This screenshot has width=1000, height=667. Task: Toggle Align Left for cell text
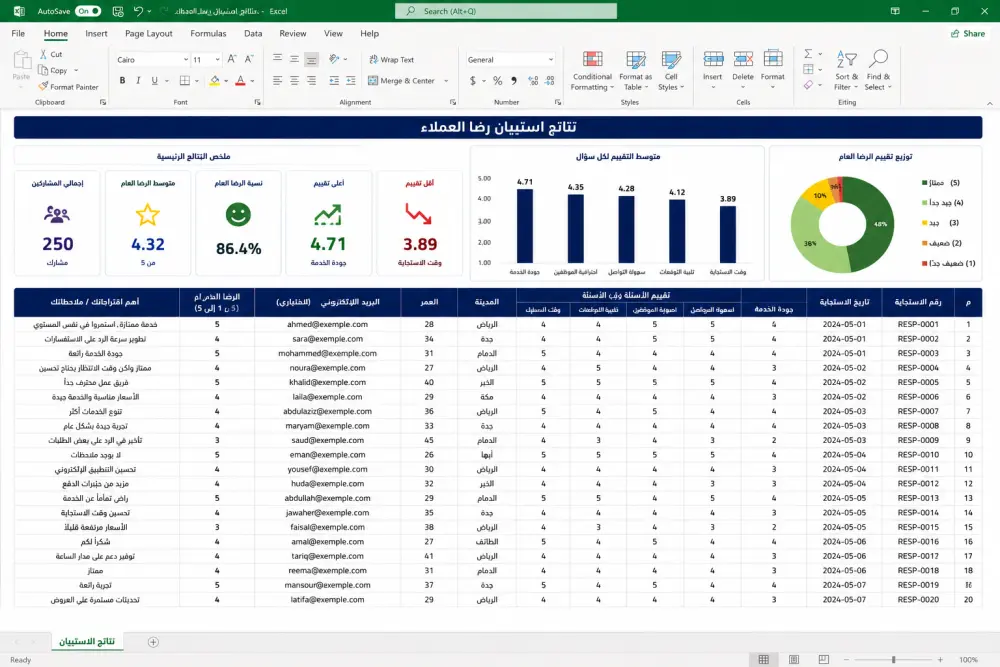[277, 80]
